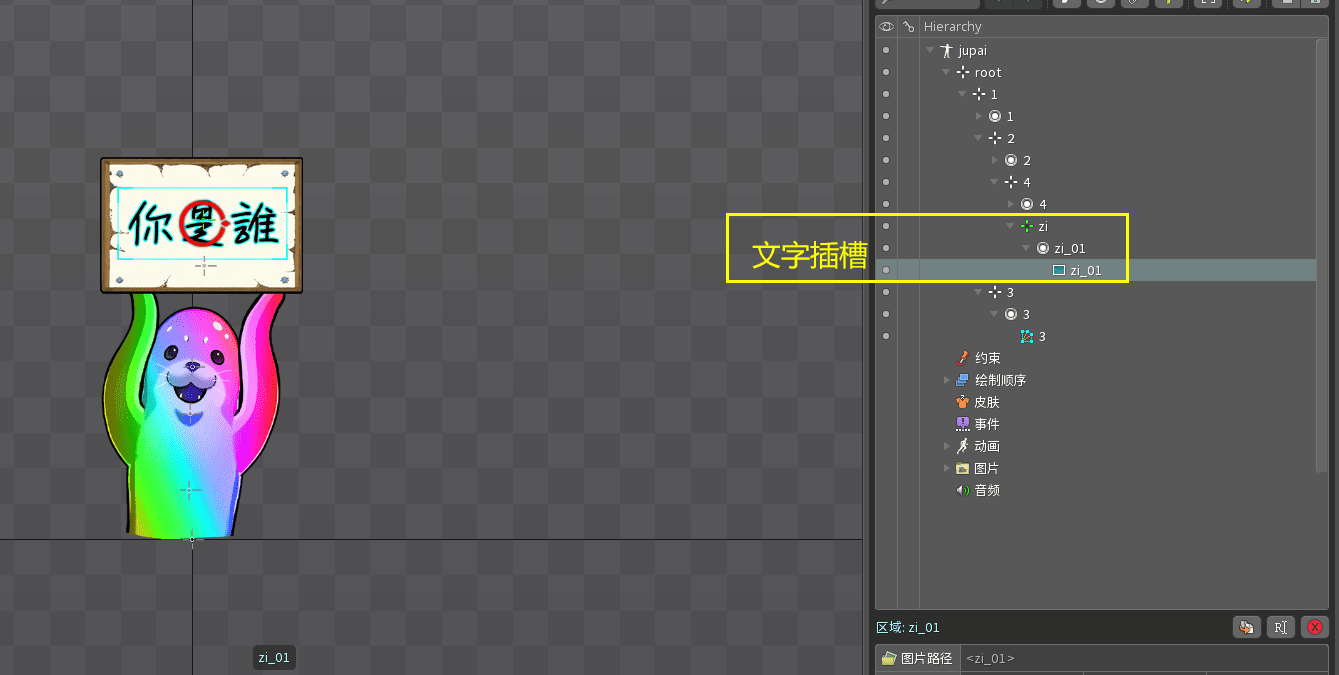
Task: Expand the 绘制顺序 (draw order) node
Action: click(x=947, y=380)
